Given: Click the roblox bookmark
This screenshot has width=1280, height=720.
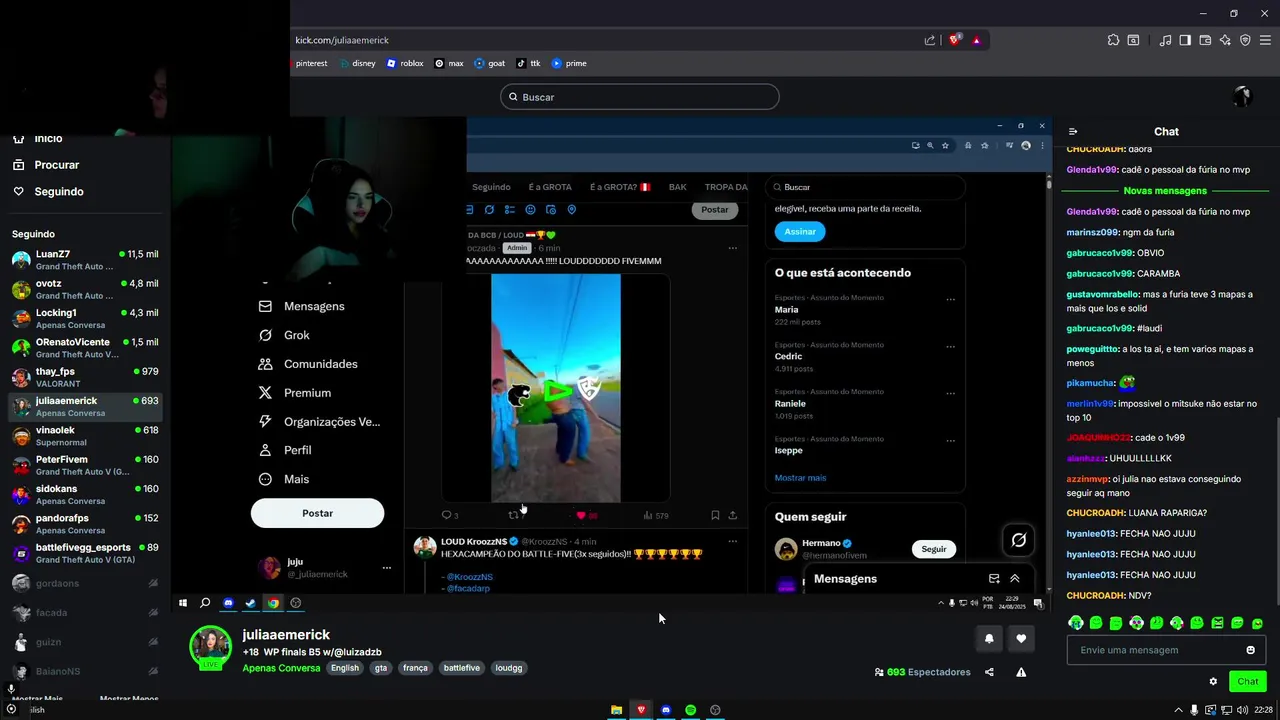Looking at the screenshot, I should (405, 63).
